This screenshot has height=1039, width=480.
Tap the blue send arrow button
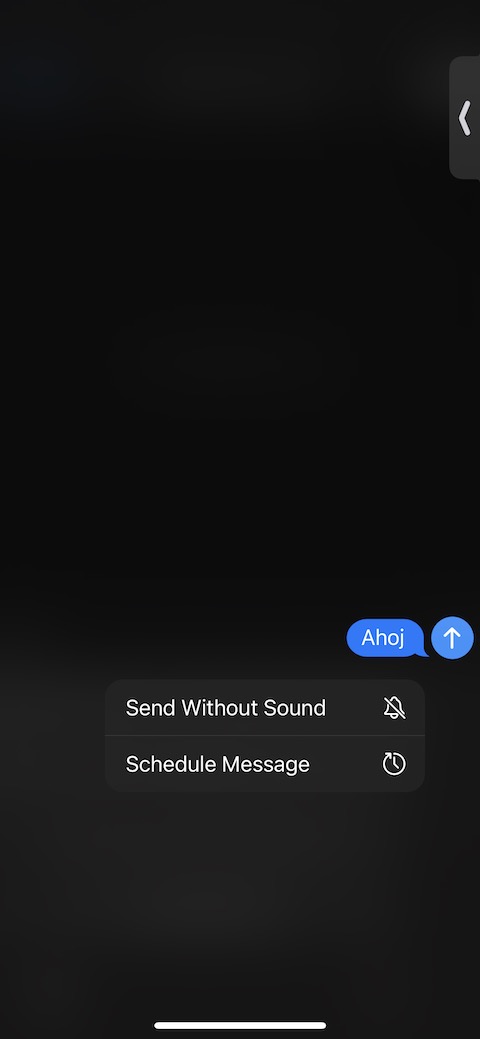(452, 638)
